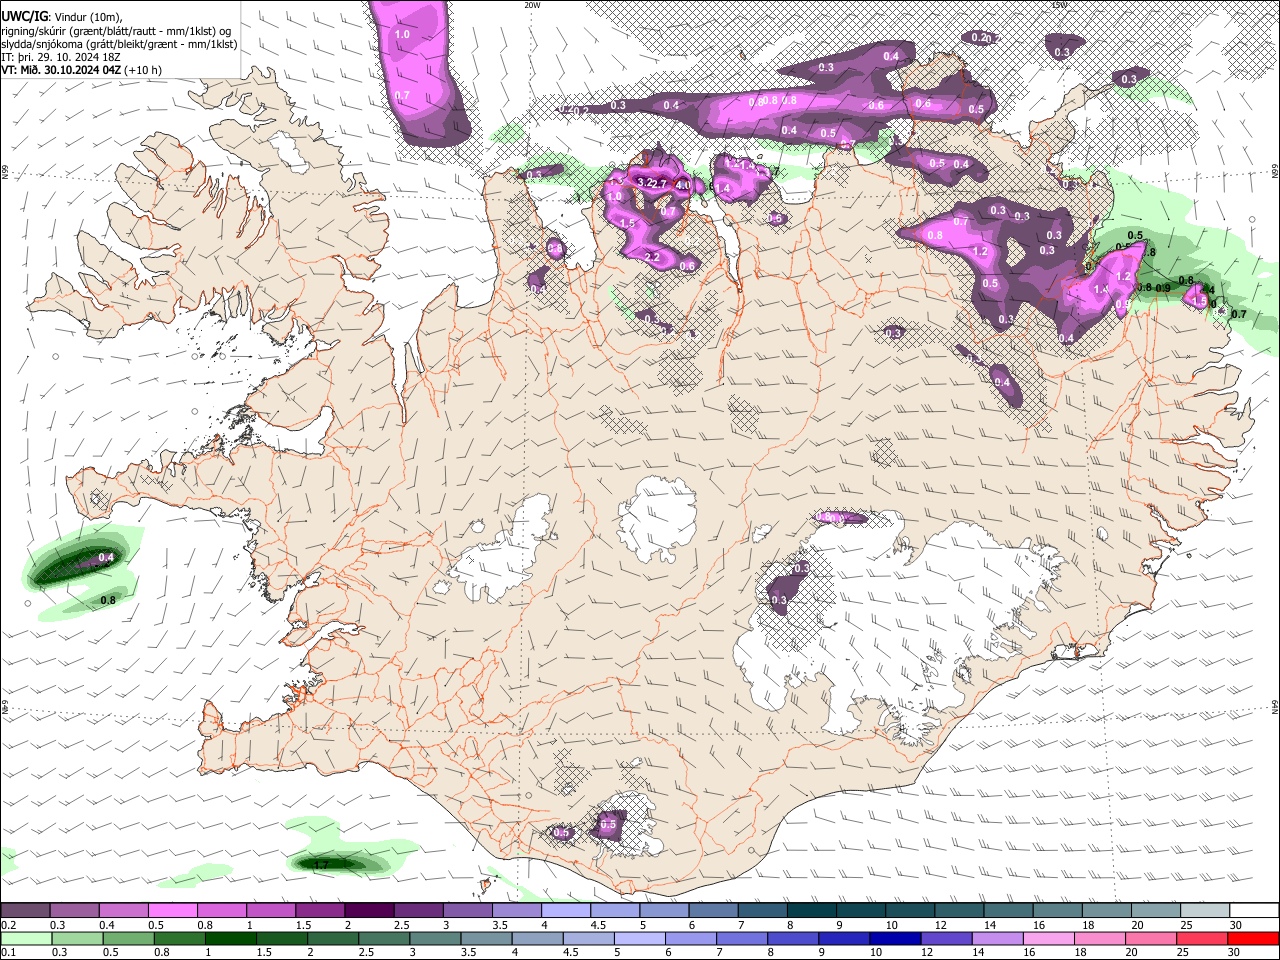
Task: Click the '30' label ending the top legend row
Action: pos(1236,925)
